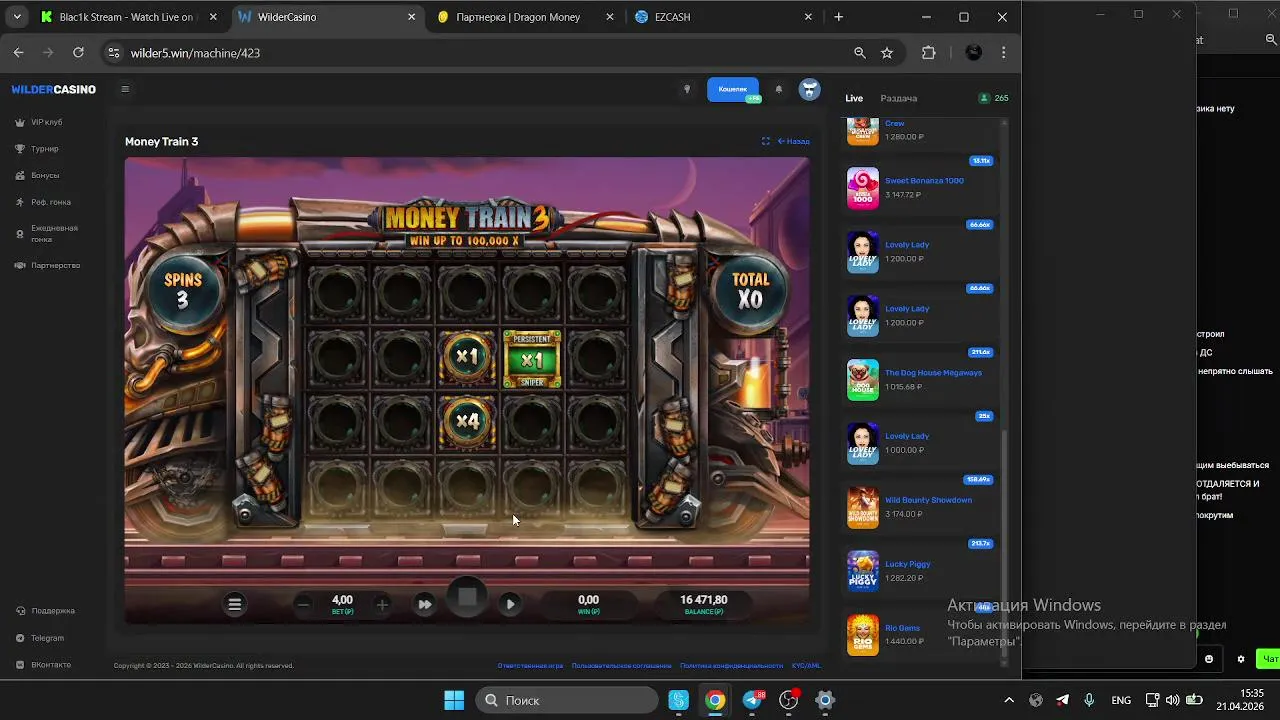Image resolution: width=1280 pixels, height=720 pixels.
Task: Increase the bet with the plus button
Action: pyautogui.click(x=382, y=604)
